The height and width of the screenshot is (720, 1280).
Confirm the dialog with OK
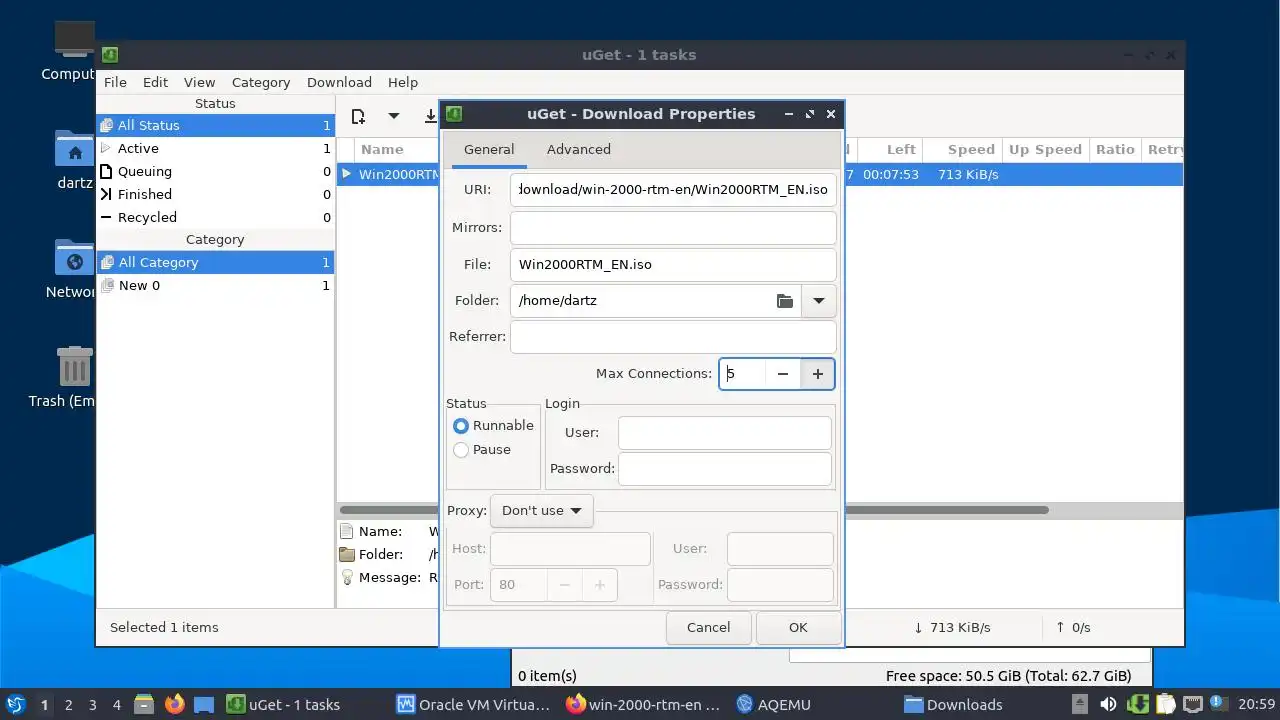tap(798, 628)
